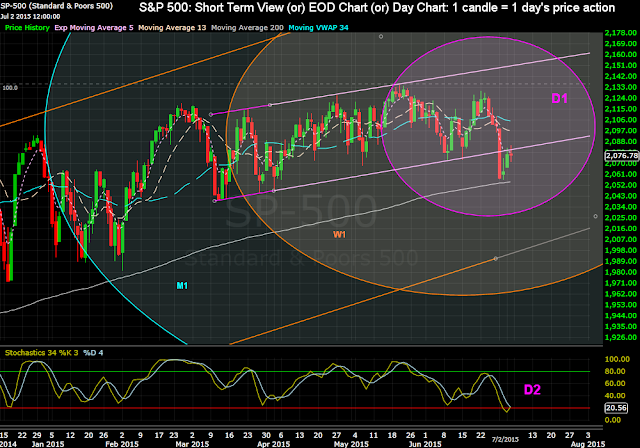The width and height of the screenshot is (640, 448).
Task: Click the 2,016.00 price axis label
Action: point(621,228)
